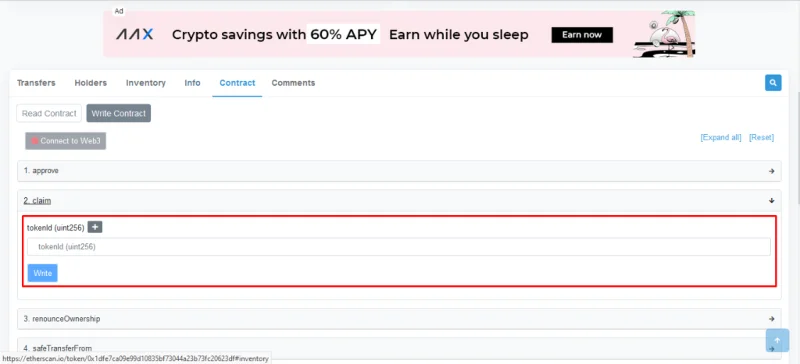The height and width of the screenshot is (364, 800).
Task: Select the Info tab
Action: point(192,83)
